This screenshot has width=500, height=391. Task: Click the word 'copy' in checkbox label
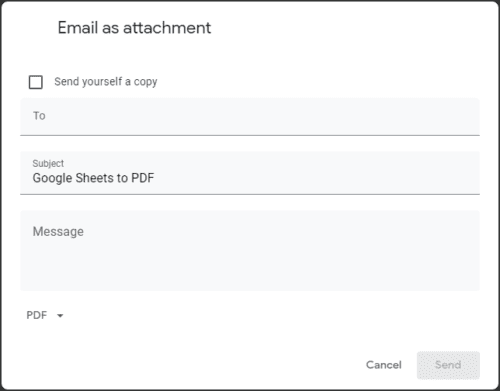[x=145, y=82]
